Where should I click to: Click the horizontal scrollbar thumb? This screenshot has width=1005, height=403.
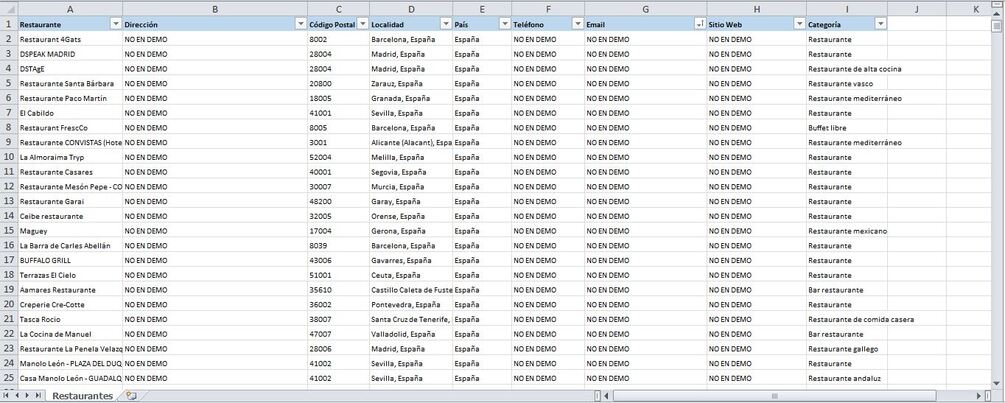pyautogui.click(x=774, y=396)
